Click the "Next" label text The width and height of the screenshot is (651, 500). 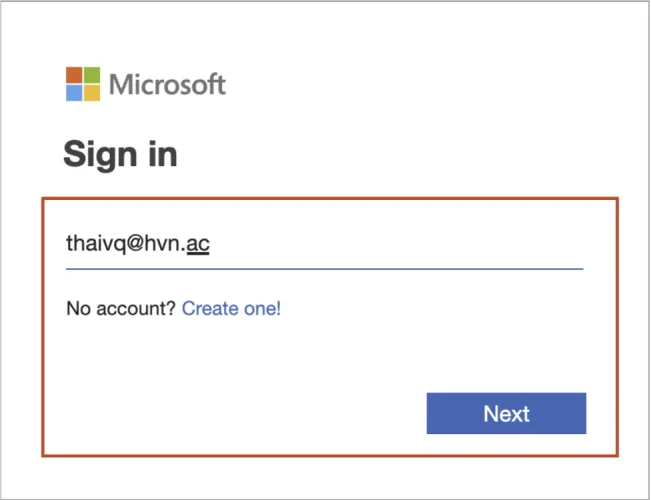click(506, 414)
